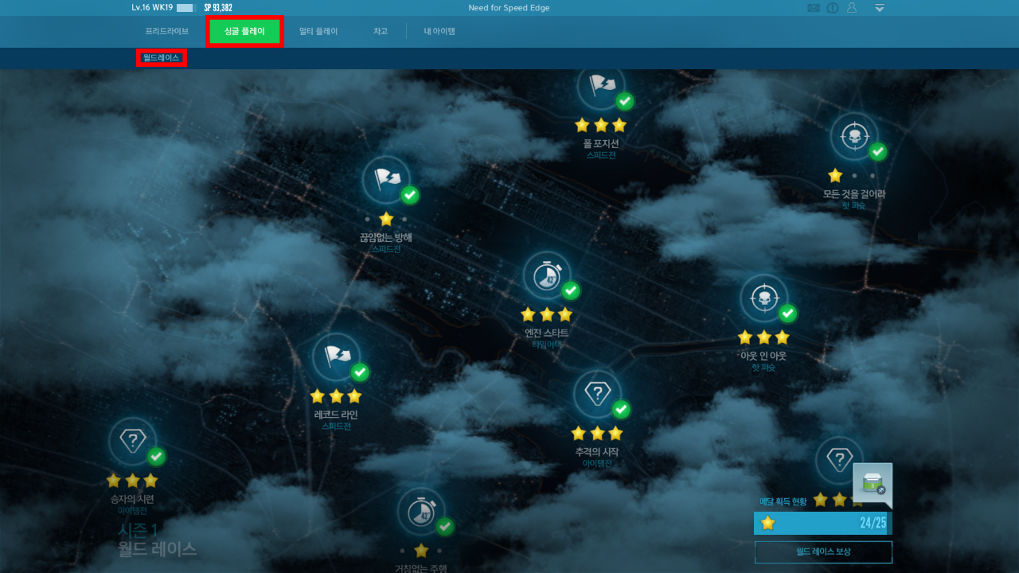Image resolution: width=1019 pixels, height=573 pixels.
Task: Click the 월드레이스 sub-menu item
Action: (161, 58)
